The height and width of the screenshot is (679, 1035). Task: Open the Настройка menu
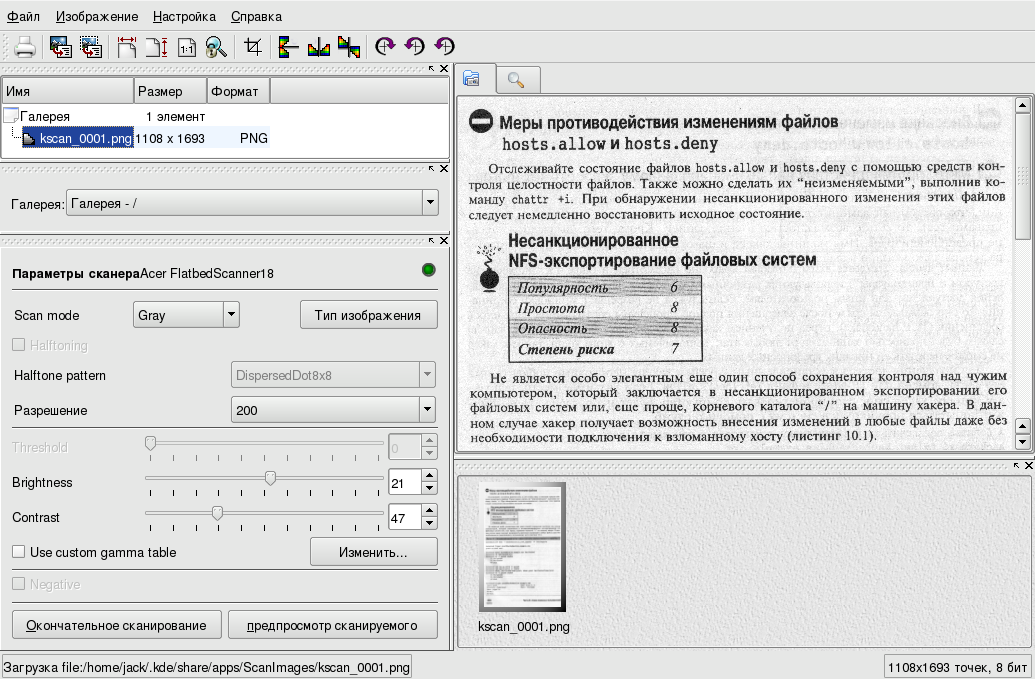(x=184, y=16)
